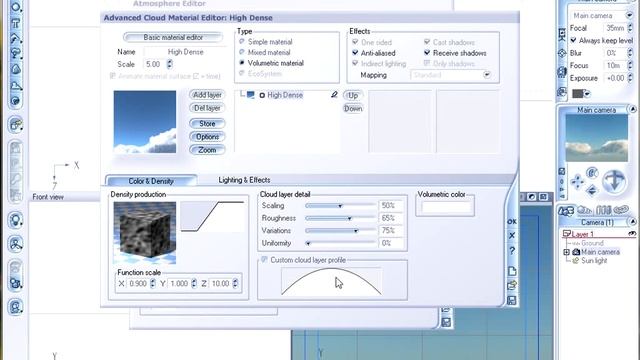Click the Zoom button

(207, 150)
